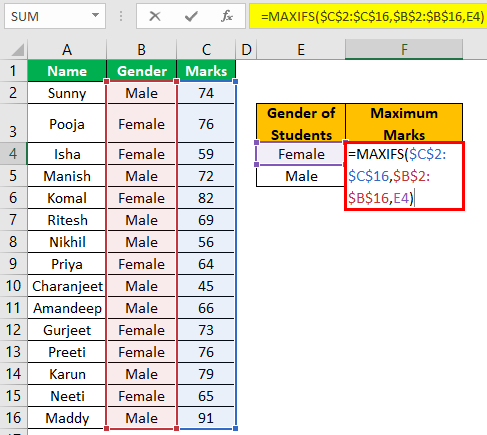Screen dimensions: 487x435
Task: Click the Marks cell with value 45
Action: coord(206,286)
